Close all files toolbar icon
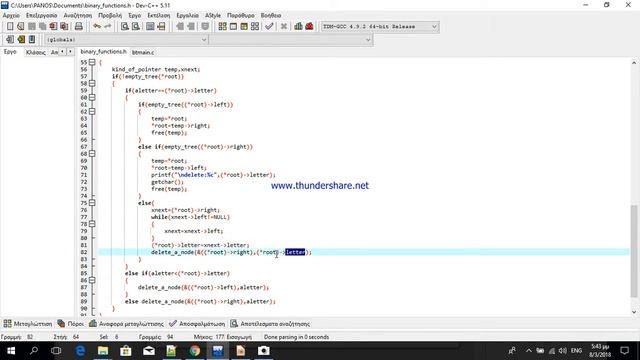640x360 pixels. point(64,27)
